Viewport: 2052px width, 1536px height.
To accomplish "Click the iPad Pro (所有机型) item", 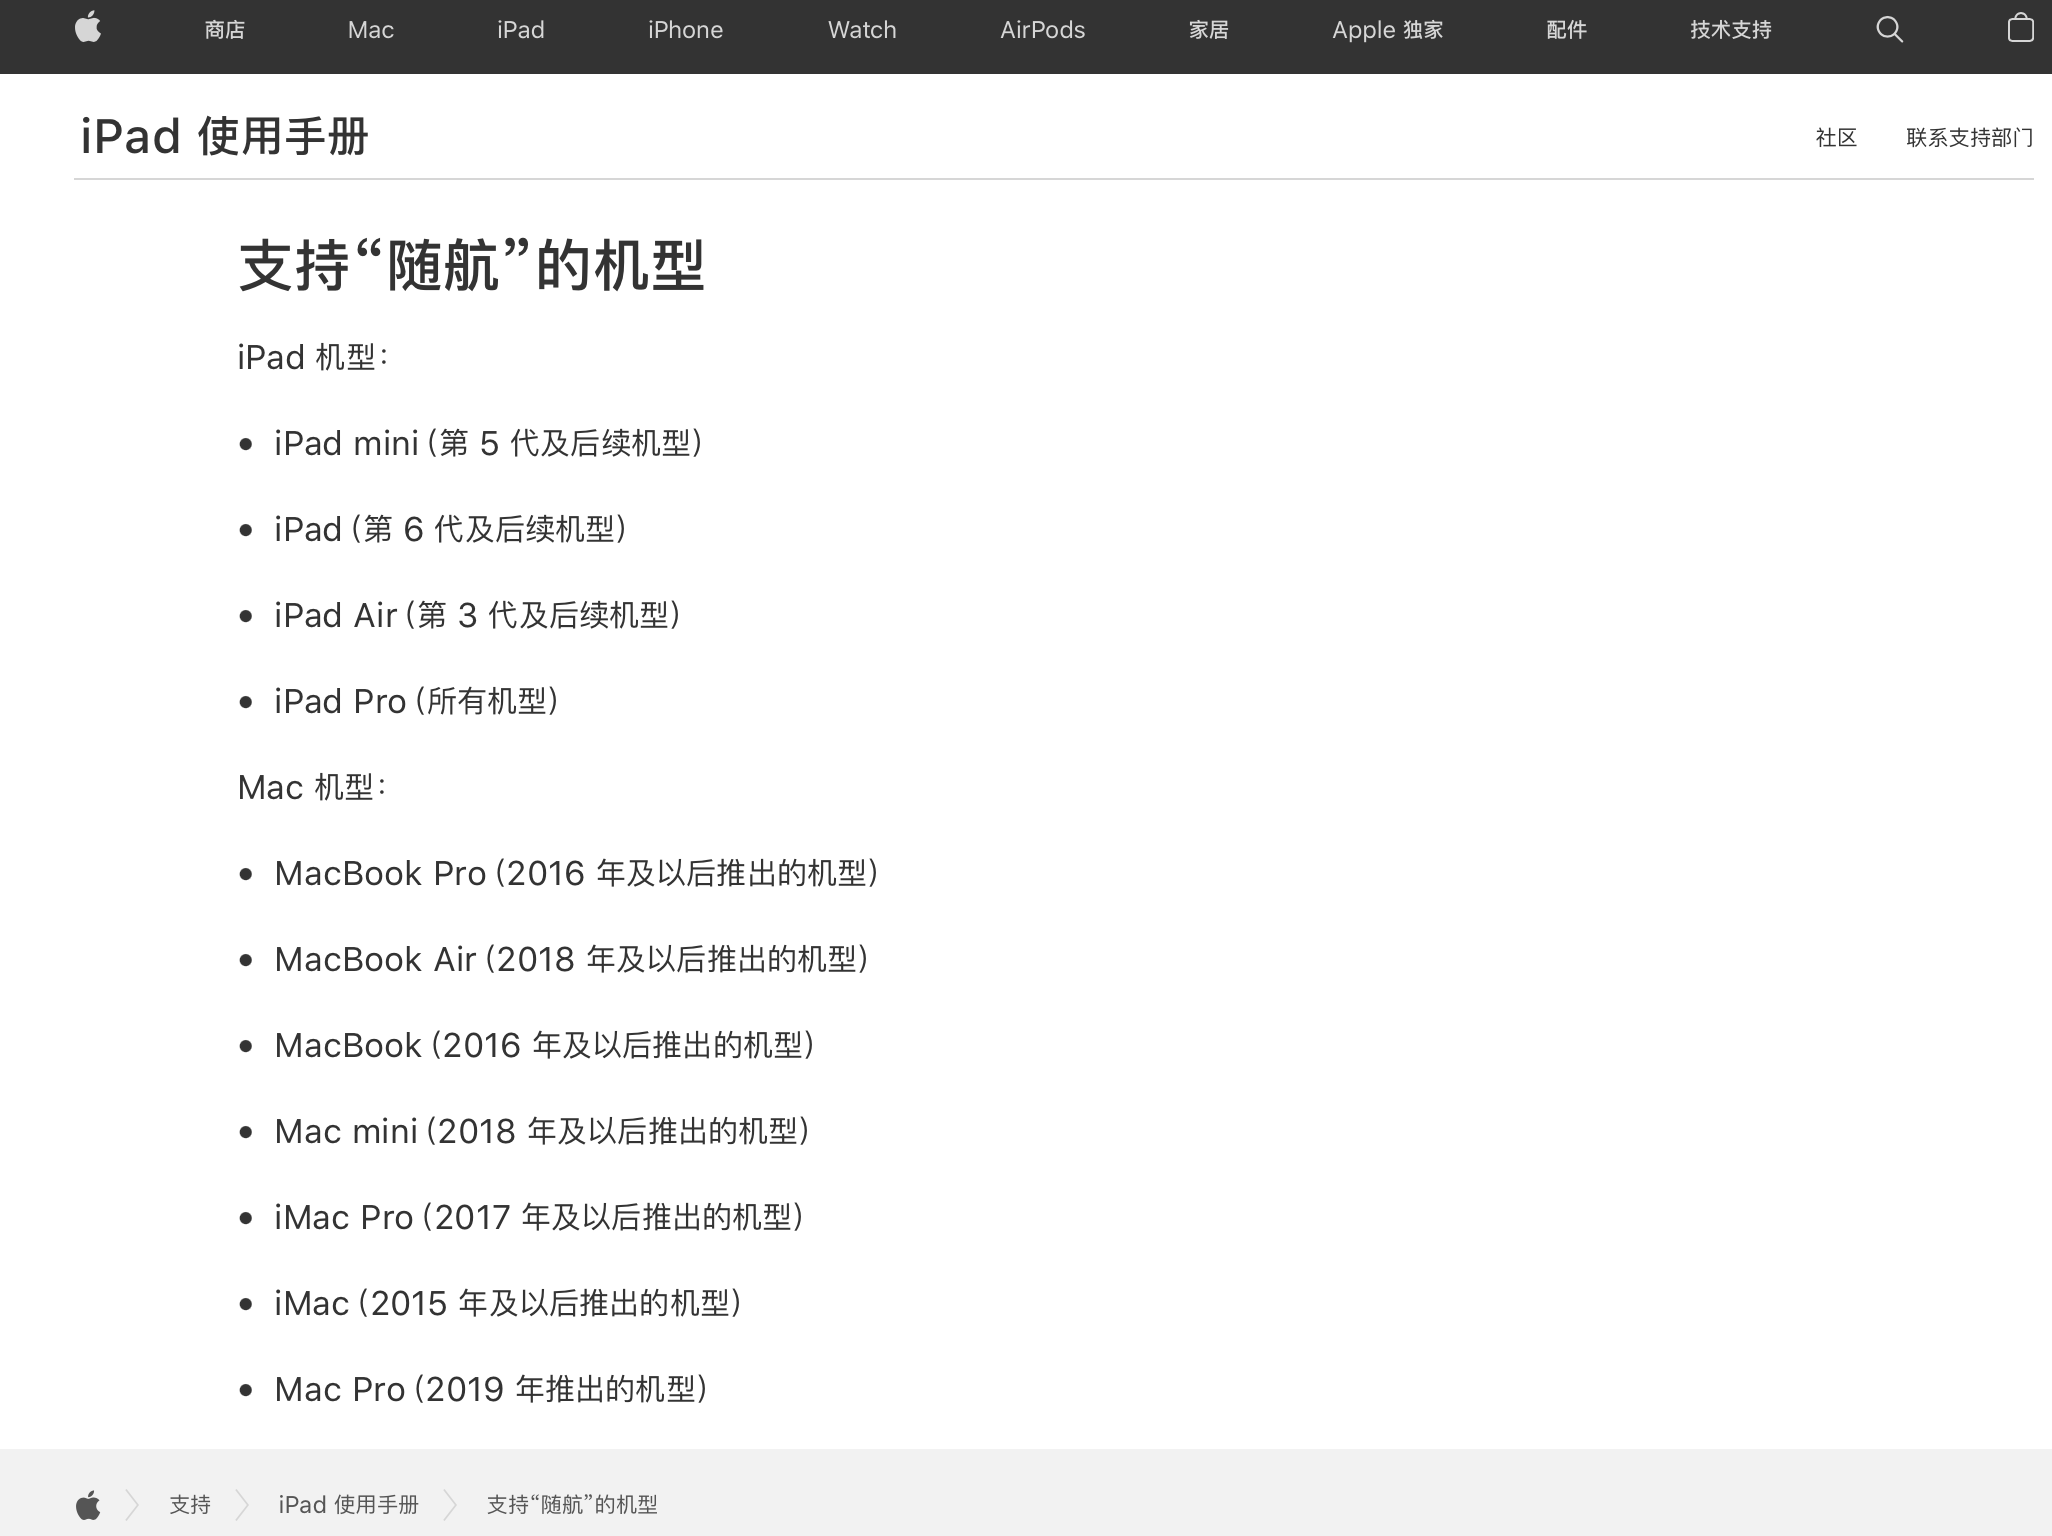I will point(417,701).
